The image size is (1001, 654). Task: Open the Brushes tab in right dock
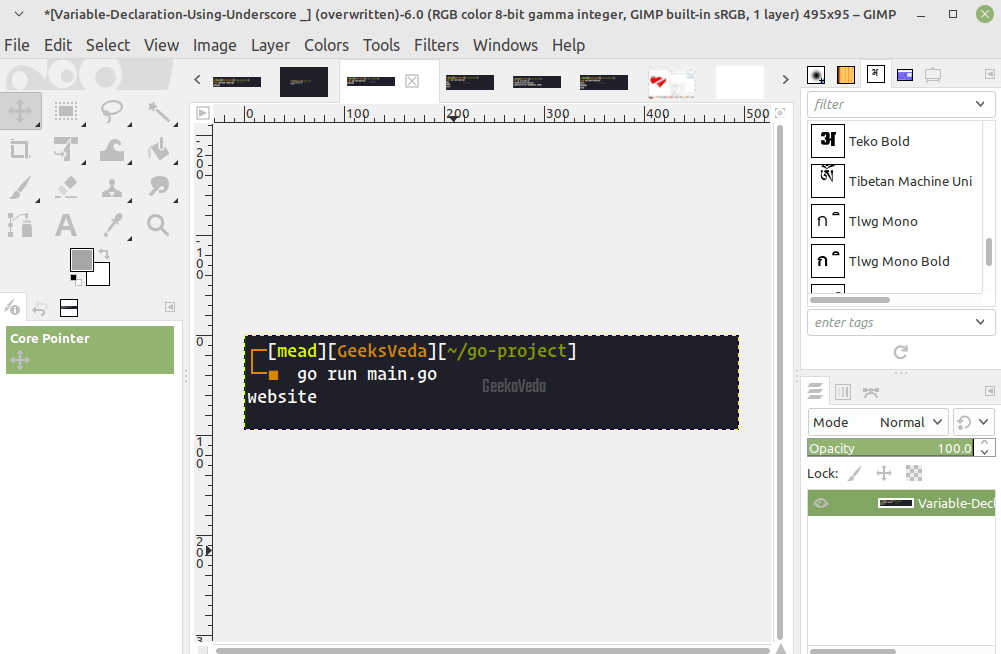(x=816, y=75)
